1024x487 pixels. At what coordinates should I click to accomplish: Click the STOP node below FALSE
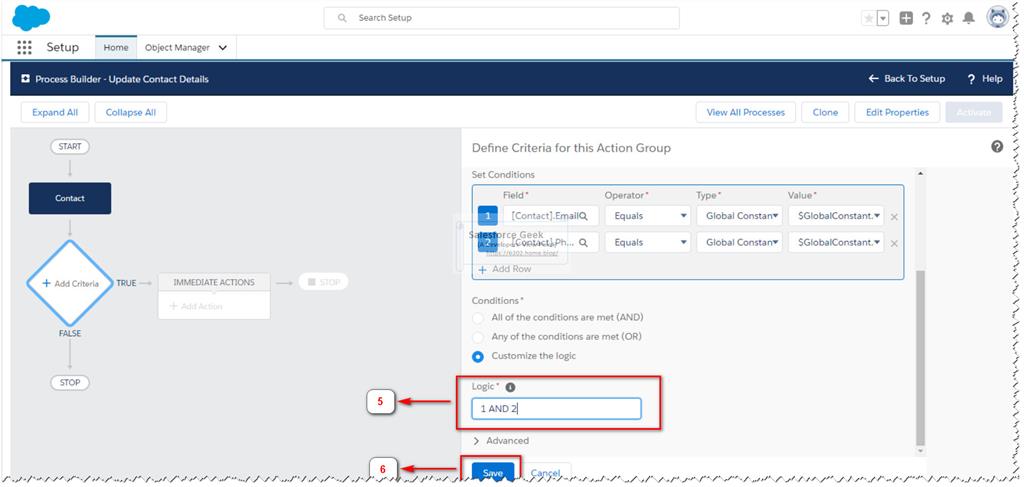click(70, 383)
